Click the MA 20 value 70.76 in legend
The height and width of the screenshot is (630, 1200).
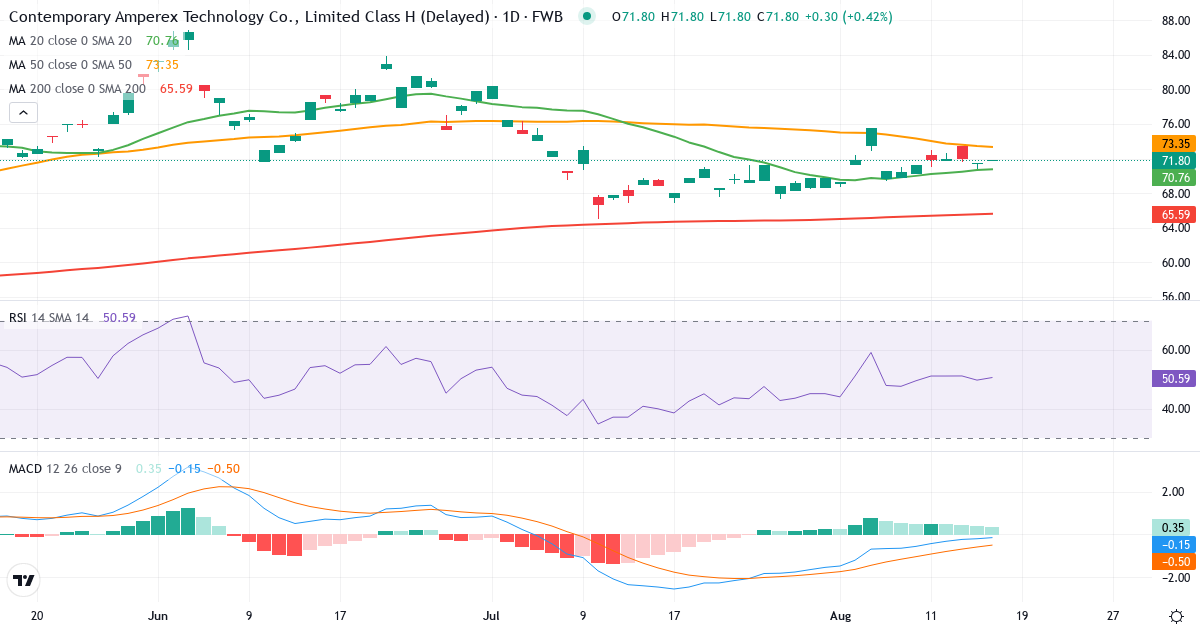(x=162, y=41)
